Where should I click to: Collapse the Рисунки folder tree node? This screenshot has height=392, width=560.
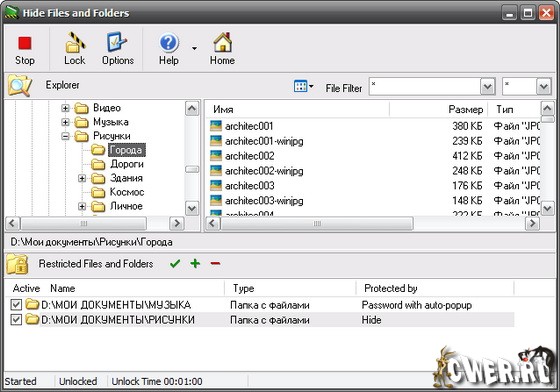[x=65, y=136]
